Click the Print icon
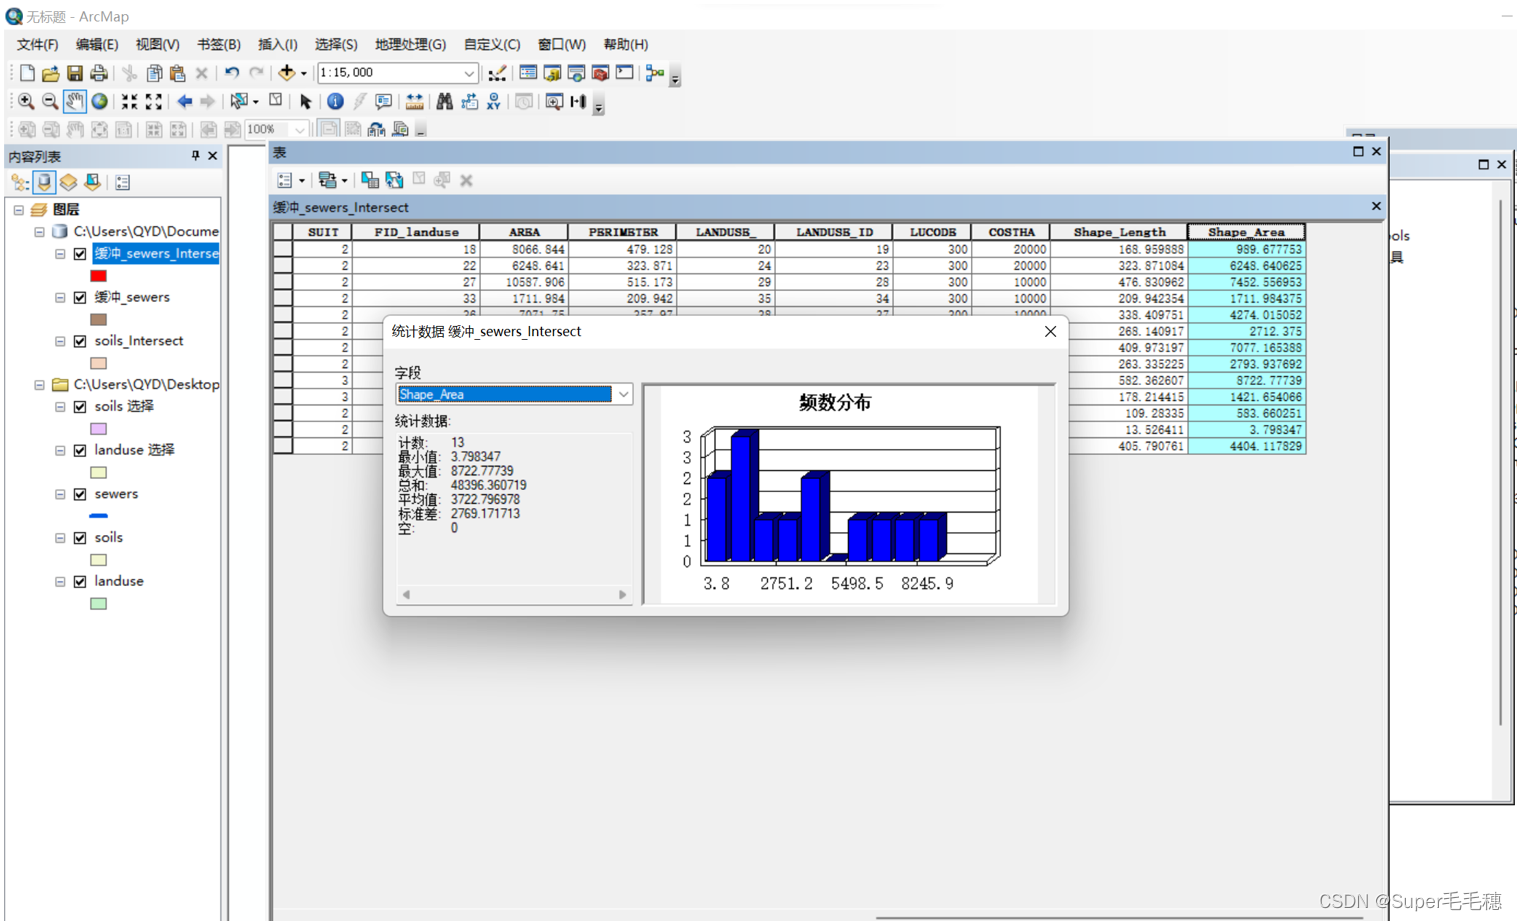Viewport: 1517px width, 921px height. 99,73
